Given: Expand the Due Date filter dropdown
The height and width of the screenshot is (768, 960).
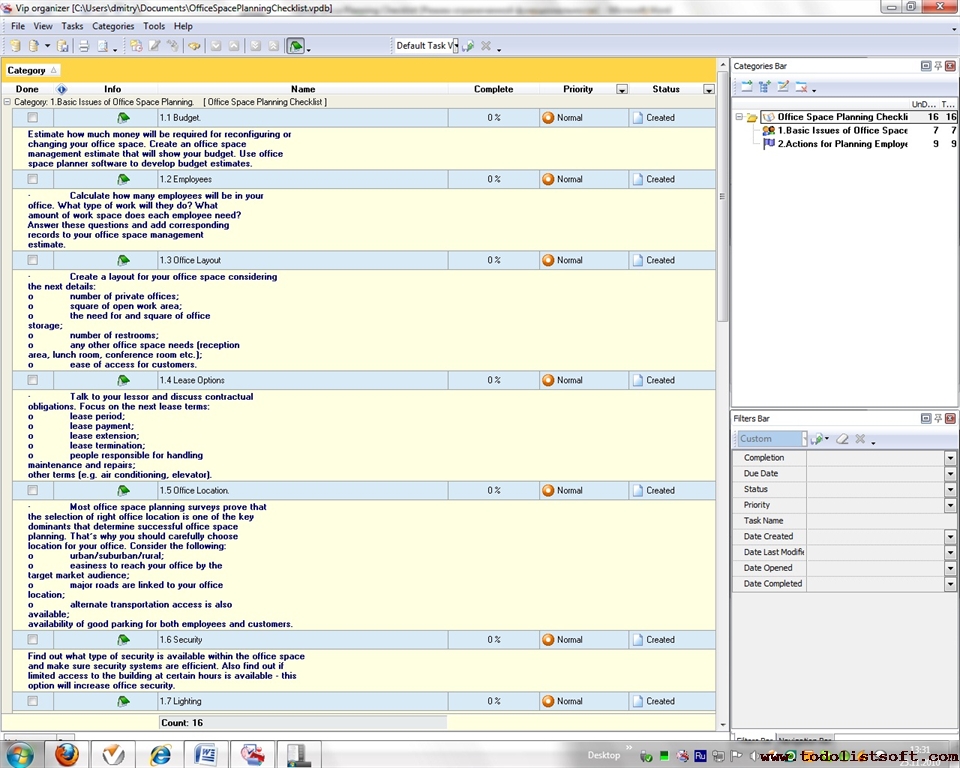Looking at the screenshot, I should point(950,474).
